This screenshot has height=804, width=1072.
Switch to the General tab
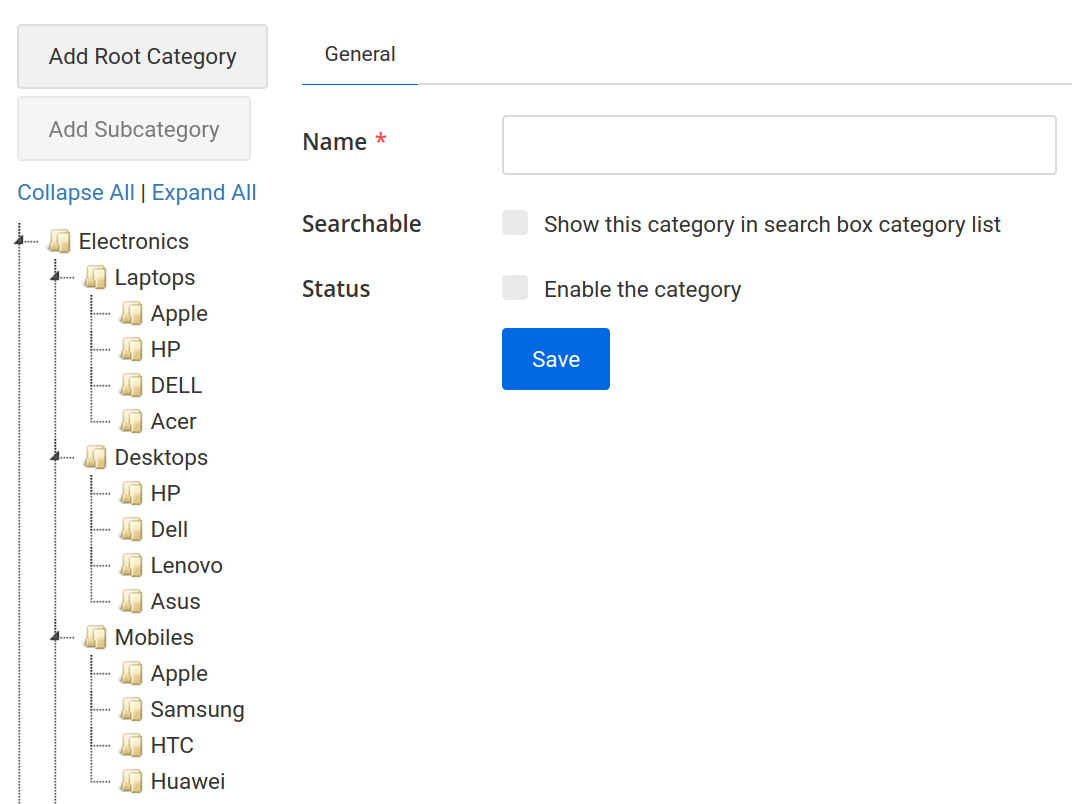[359, 54]
